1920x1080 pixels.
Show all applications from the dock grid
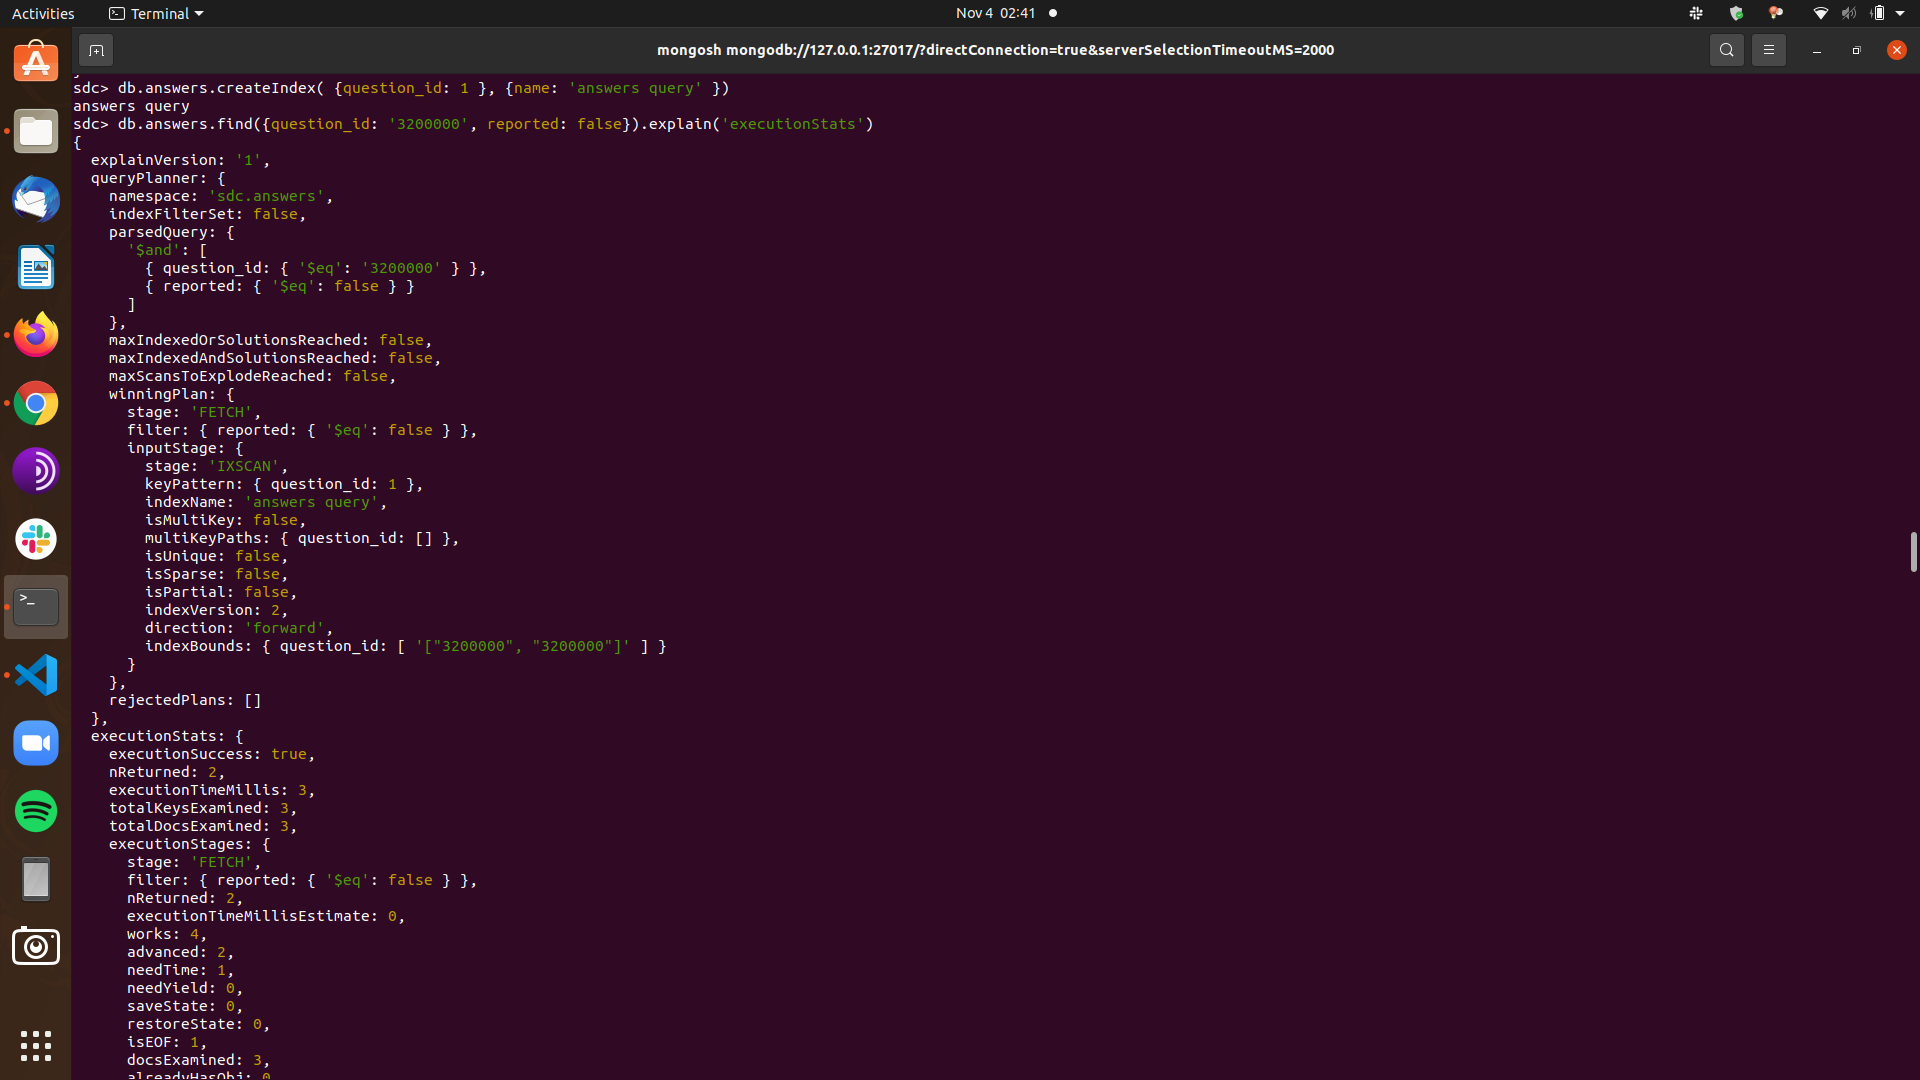pyautogui.click(x=35, y=1045)
